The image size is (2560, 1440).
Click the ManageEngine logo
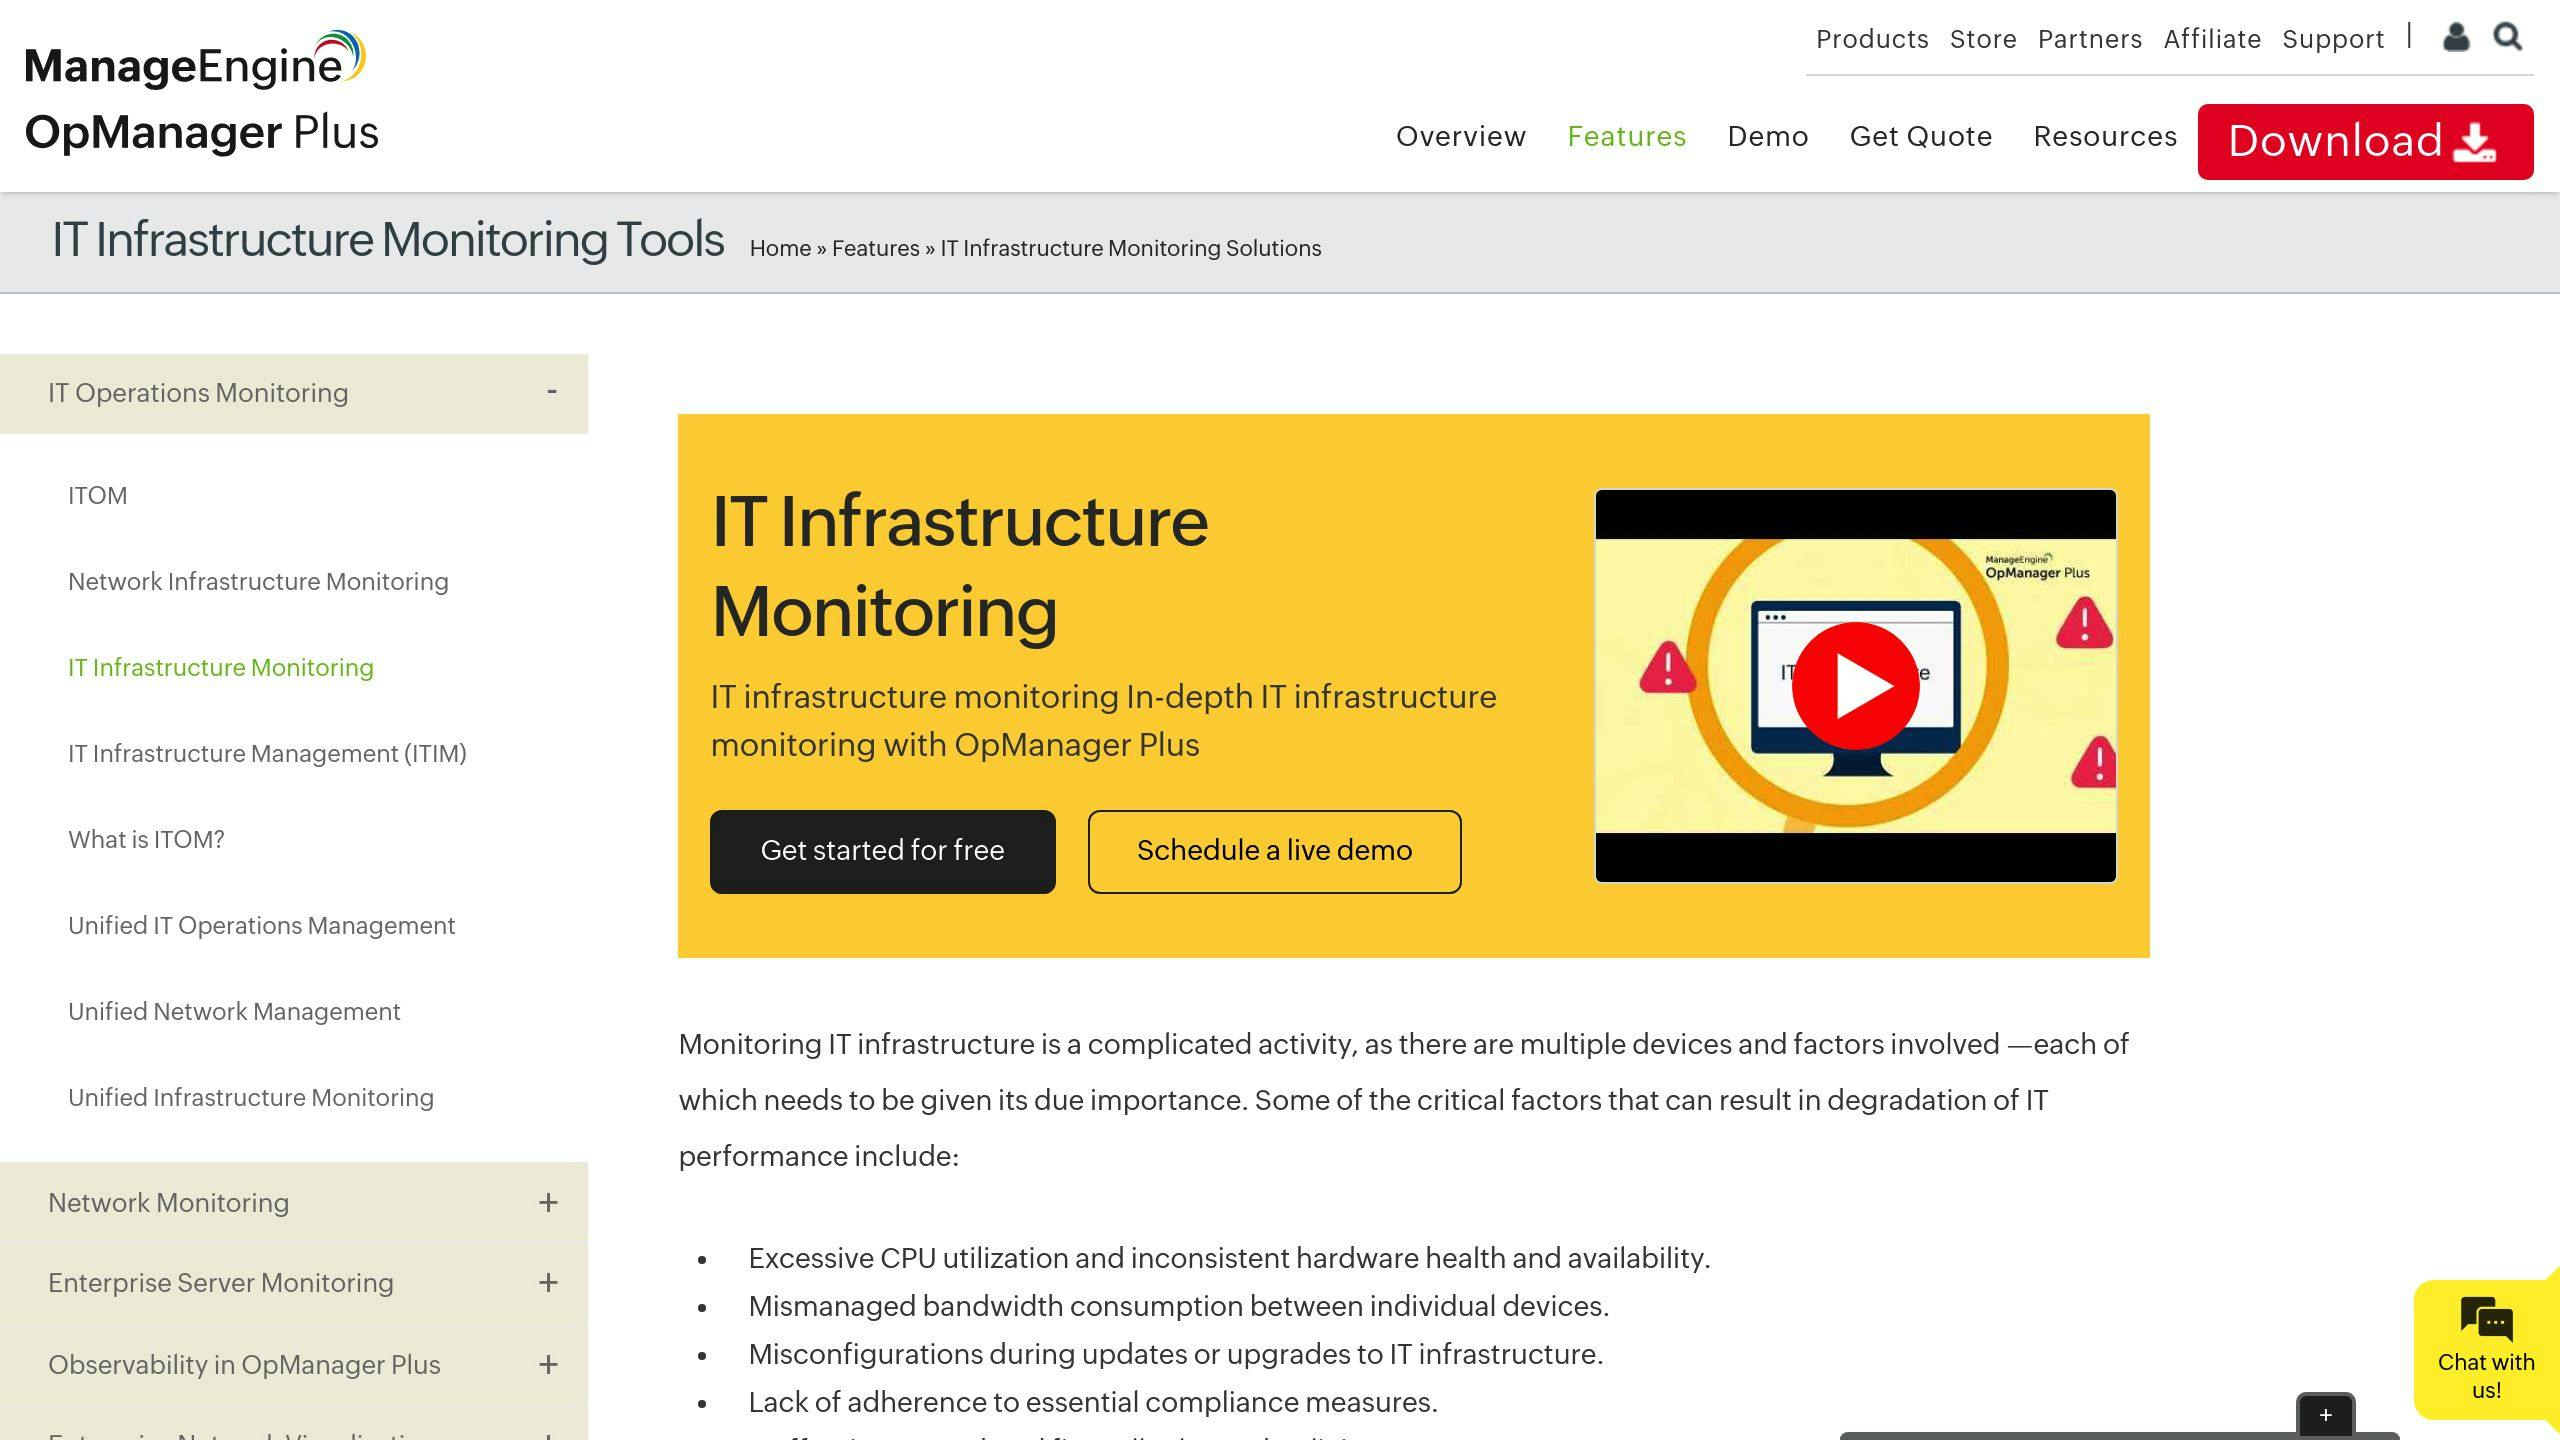195,60
